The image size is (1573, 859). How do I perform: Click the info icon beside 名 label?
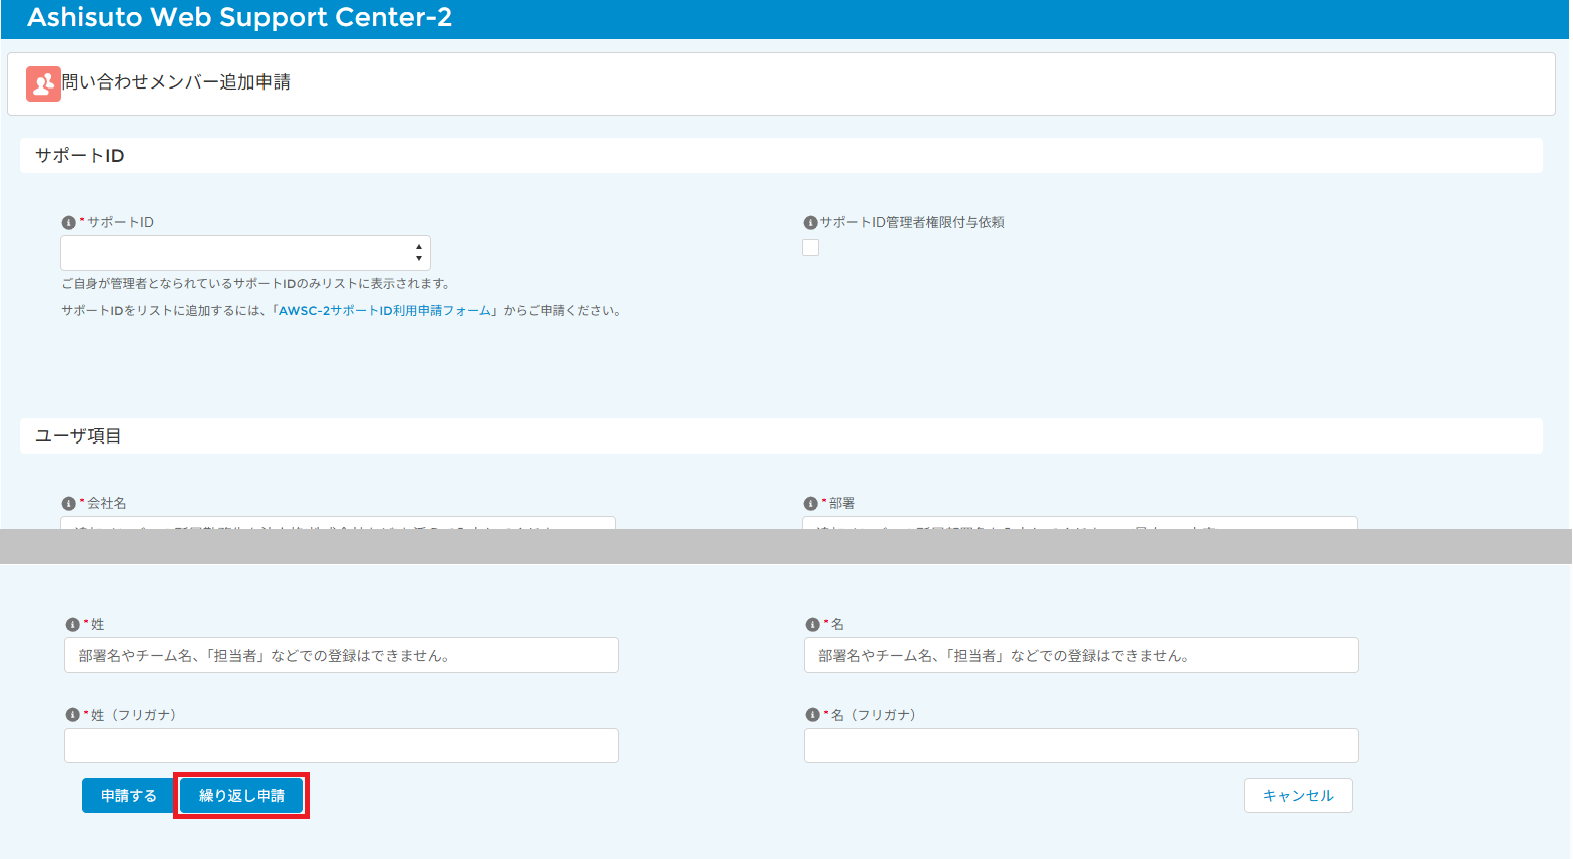[x=812, y=625]
